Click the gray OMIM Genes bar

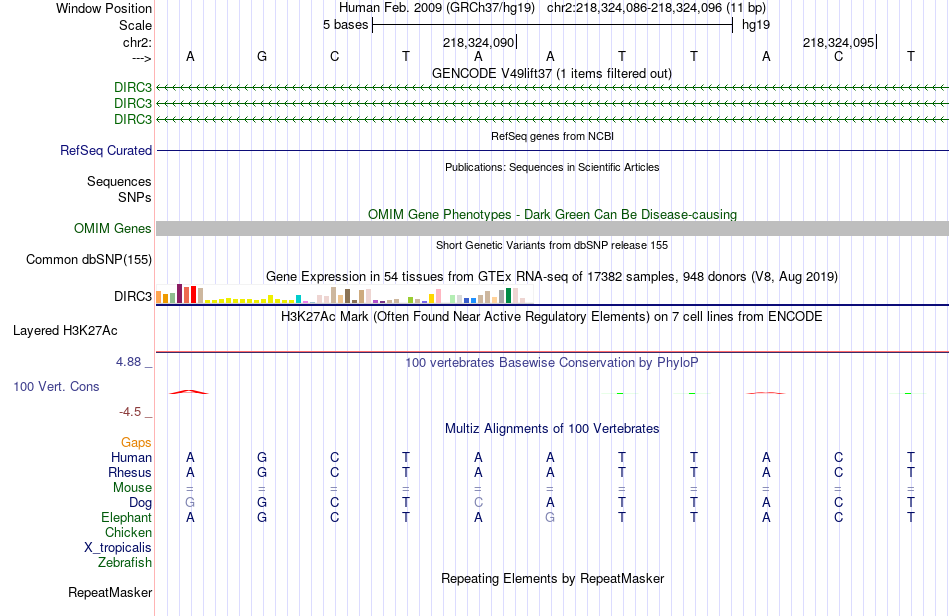click(552, 228)
